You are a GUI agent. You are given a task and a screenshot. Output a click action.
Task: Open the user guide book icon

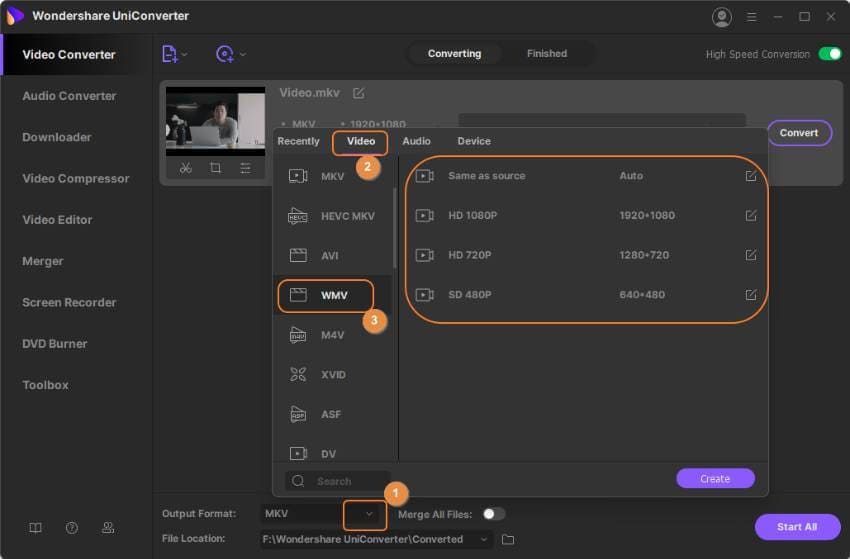[x=35, y=528]
